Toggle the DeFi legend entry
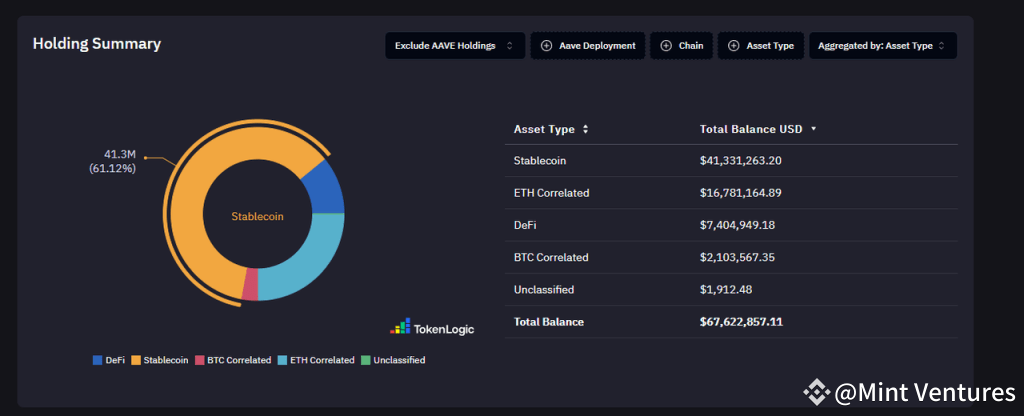Screen dimensions: 1024x416 pyautogui.click(x=109, y=360)
